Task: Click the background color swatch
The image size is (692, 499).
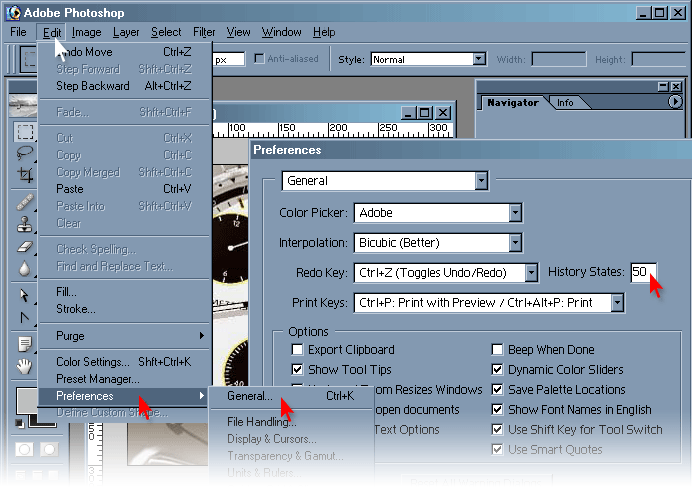Action: click(43, 422)
